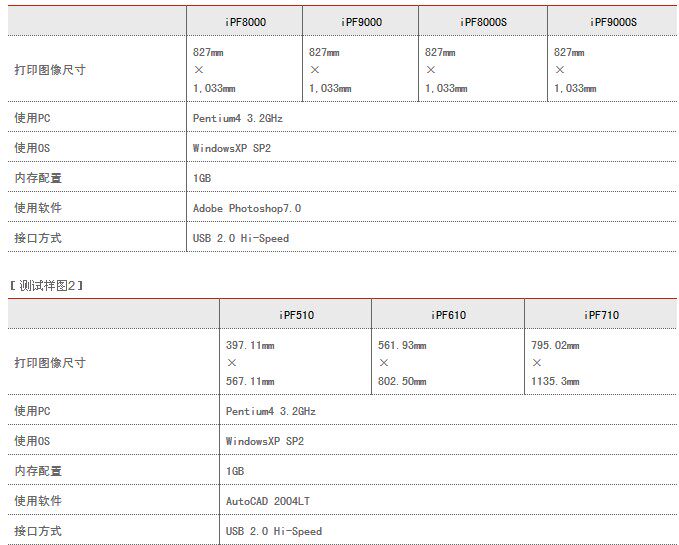
Task: Click the first table's 打印图像尺寸 row label
Action: click(x=50, y=69)
